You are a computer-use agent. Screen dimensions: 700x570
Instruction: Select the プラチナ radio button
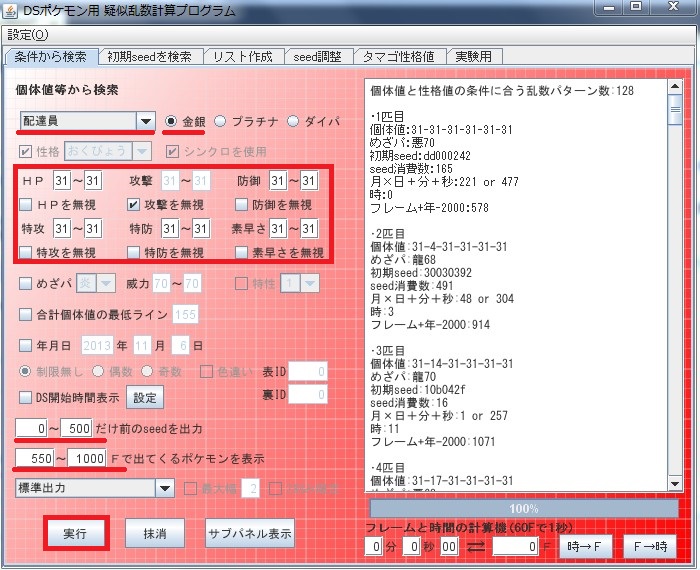click(x=220, y=121)
